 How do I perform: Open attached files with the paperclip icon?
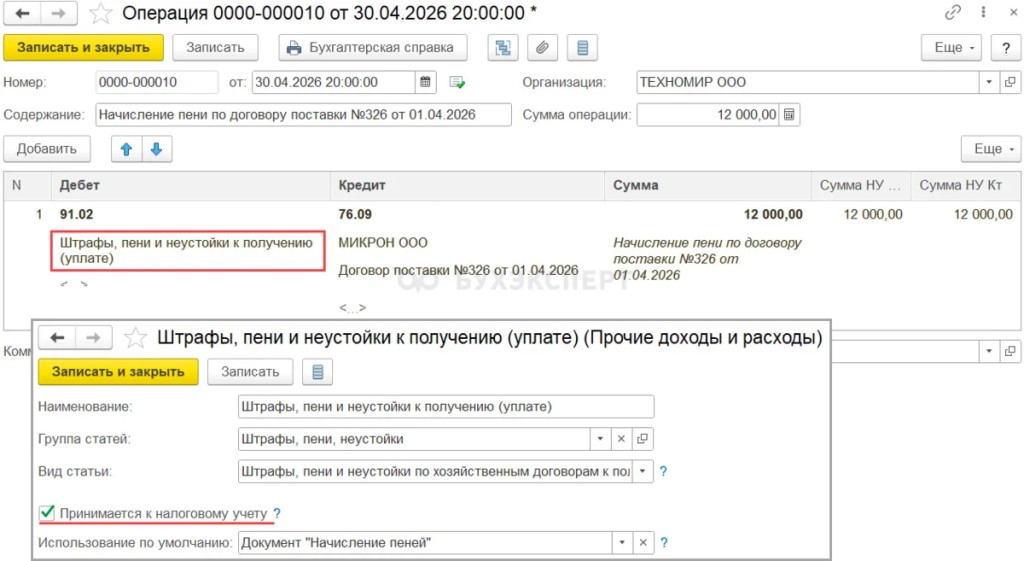[x=543, y=48]
